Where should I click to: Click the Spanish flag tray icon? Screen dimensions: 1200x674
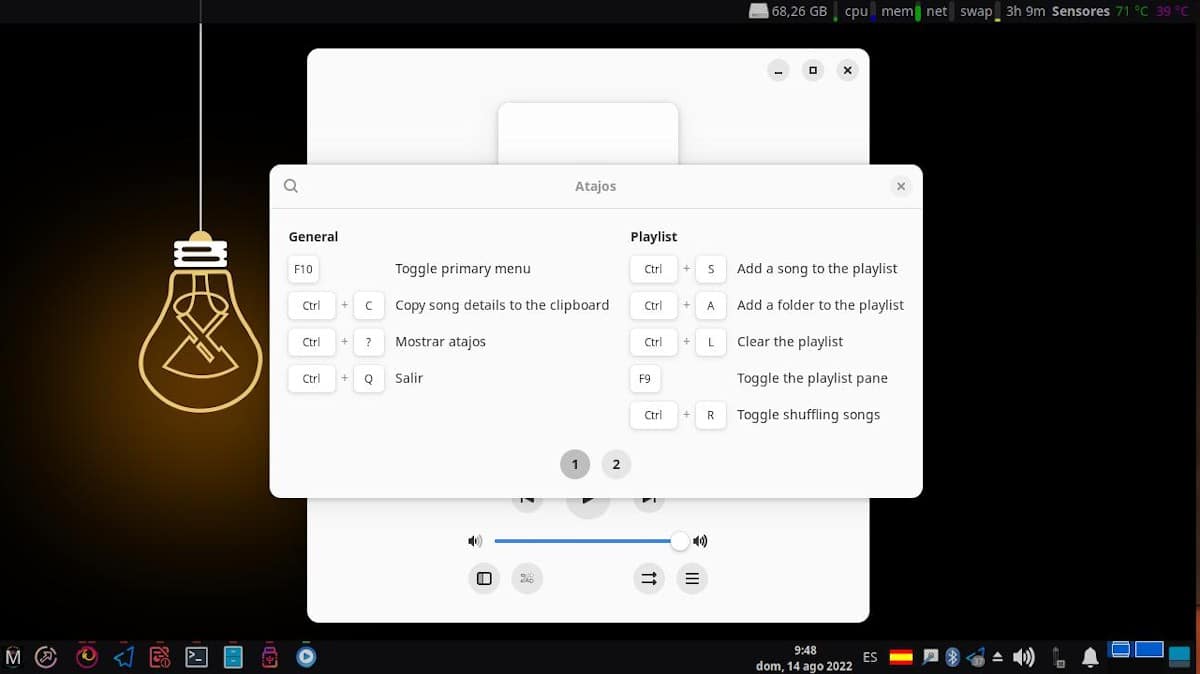point(901,657)
